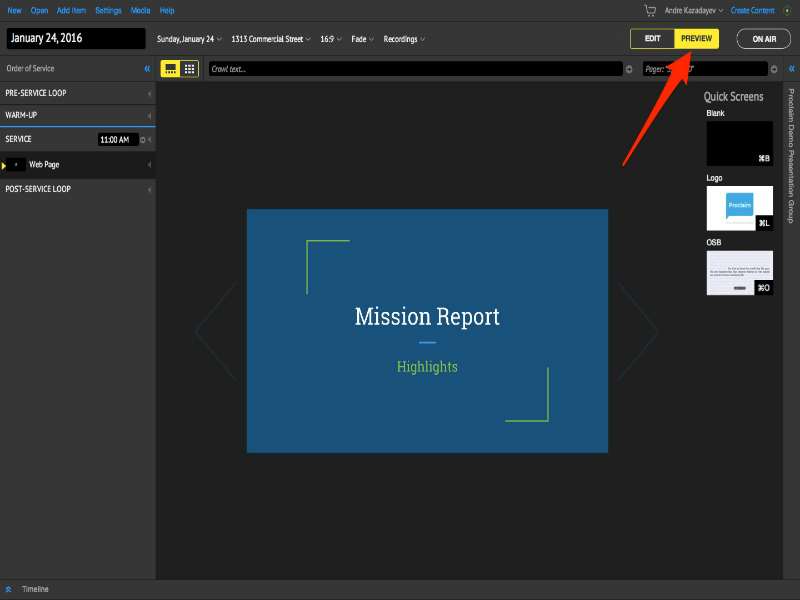Open the shopping cart icon

pyautogui.click(x=650, y=10)
